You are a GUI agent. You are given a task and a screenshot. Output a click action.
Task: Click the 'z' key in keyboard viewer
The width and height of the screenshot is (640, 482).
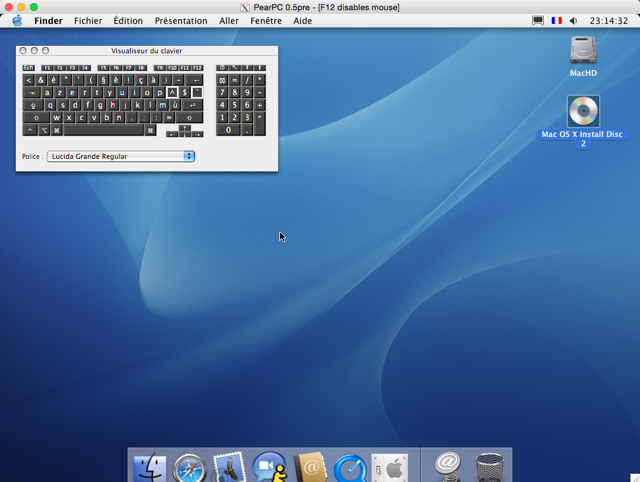60,92
